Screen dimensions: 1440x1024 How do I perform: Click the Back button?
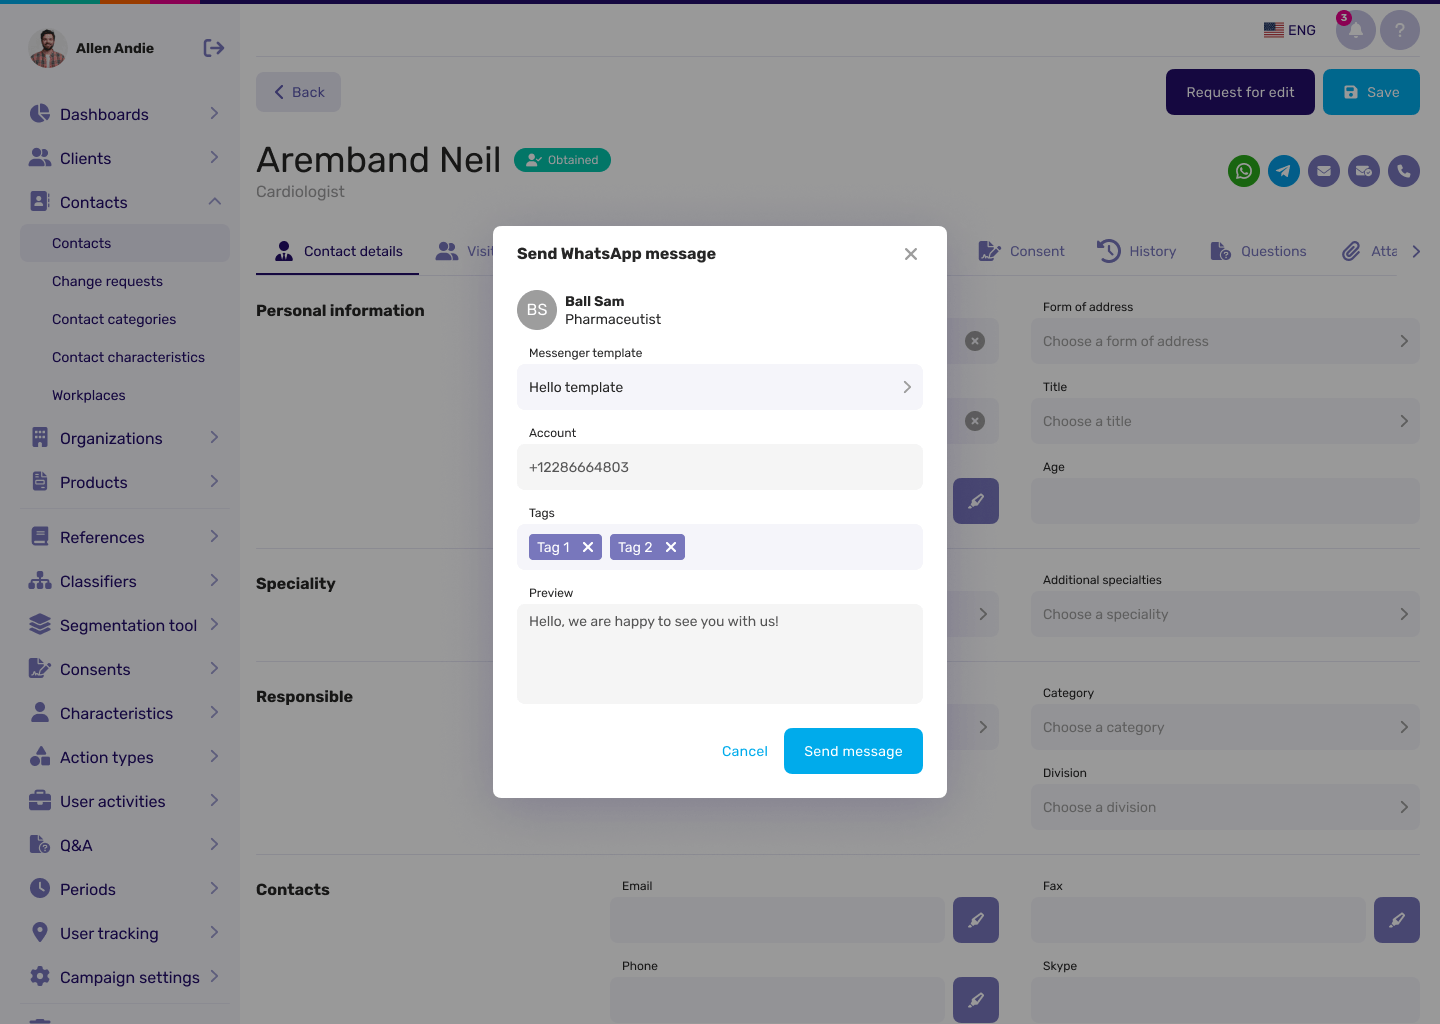click(298, 92)
